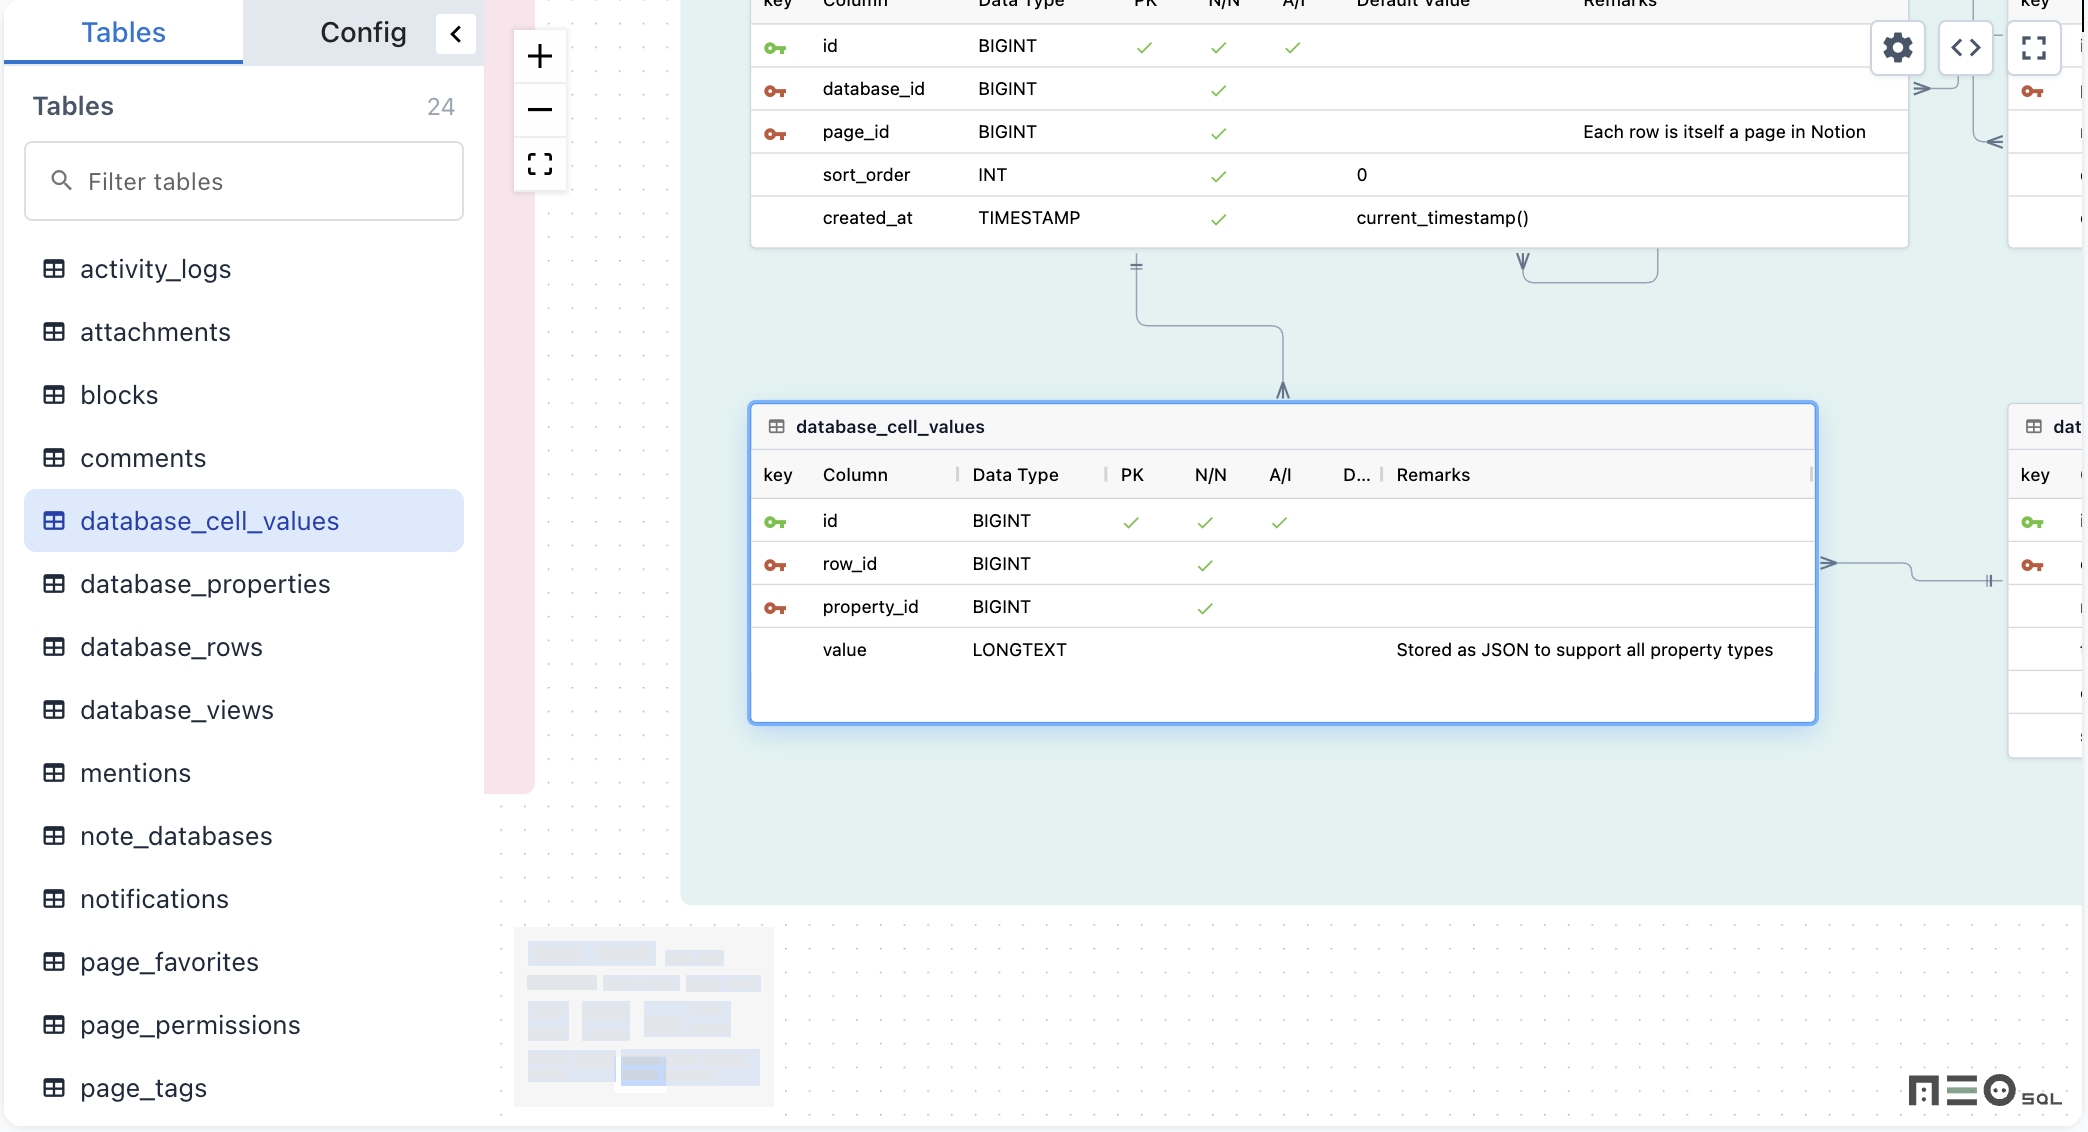Select database_properties table in the list

(244, 584)
